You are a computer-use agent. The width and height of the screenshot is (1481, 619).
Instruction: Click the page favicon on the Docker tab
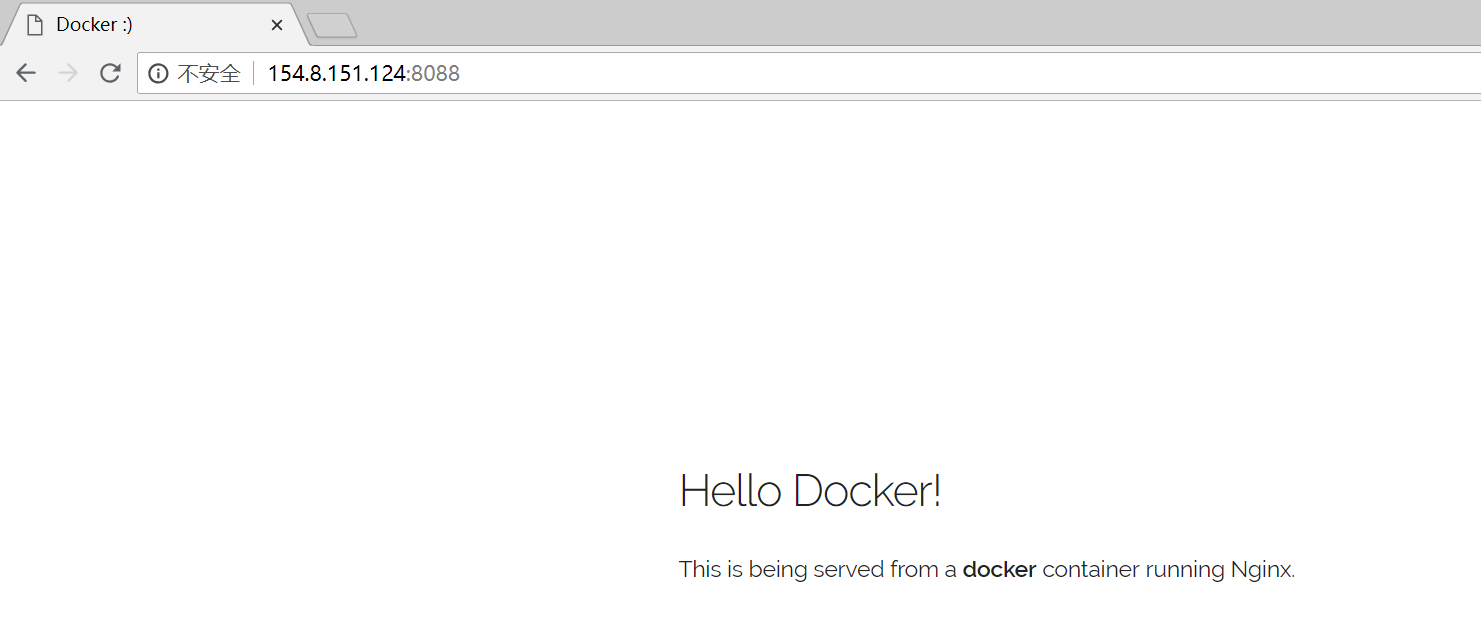point(35,25)
